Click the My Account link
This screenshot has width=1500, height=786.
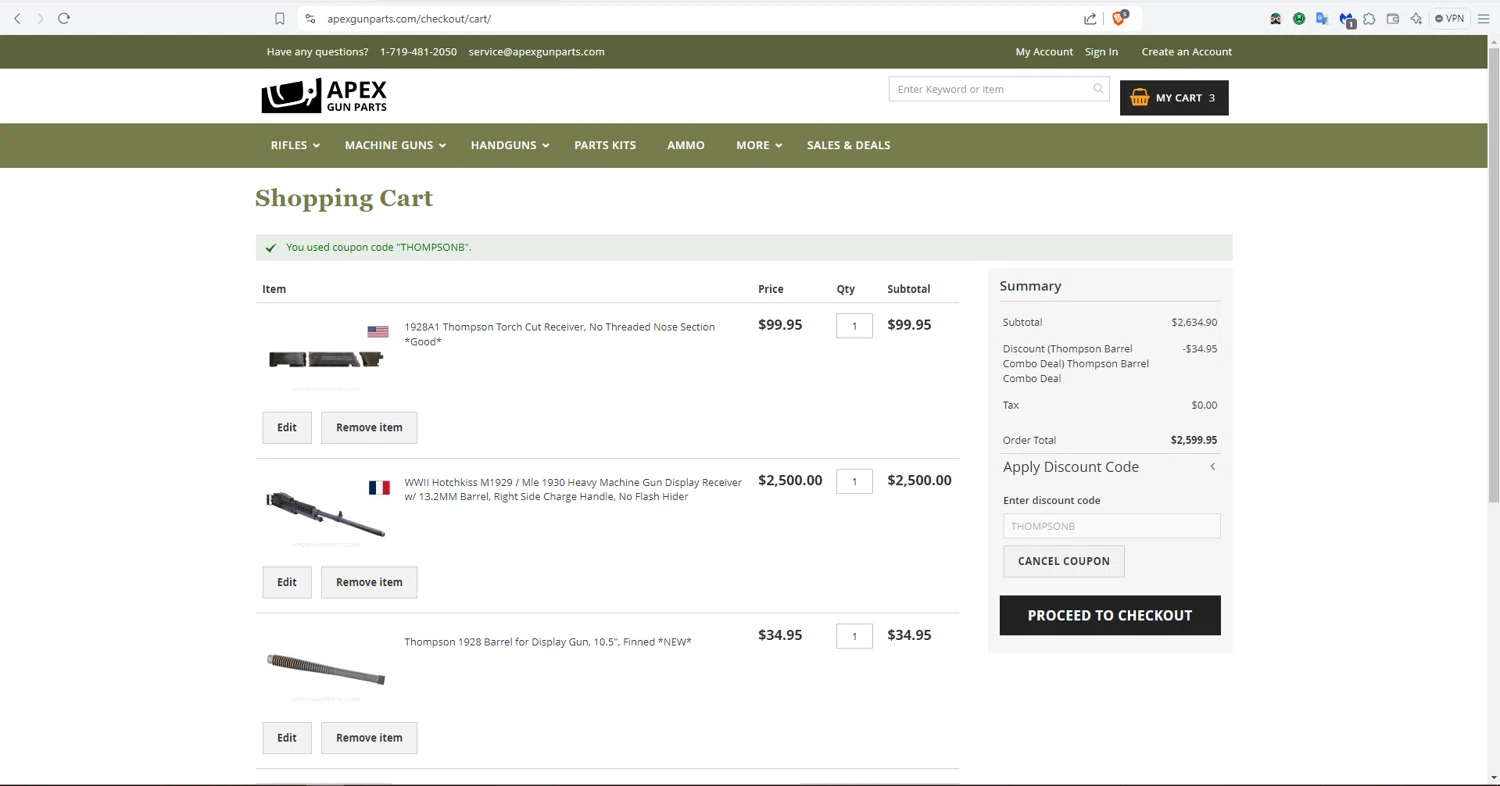click(x=1044, y=52)
